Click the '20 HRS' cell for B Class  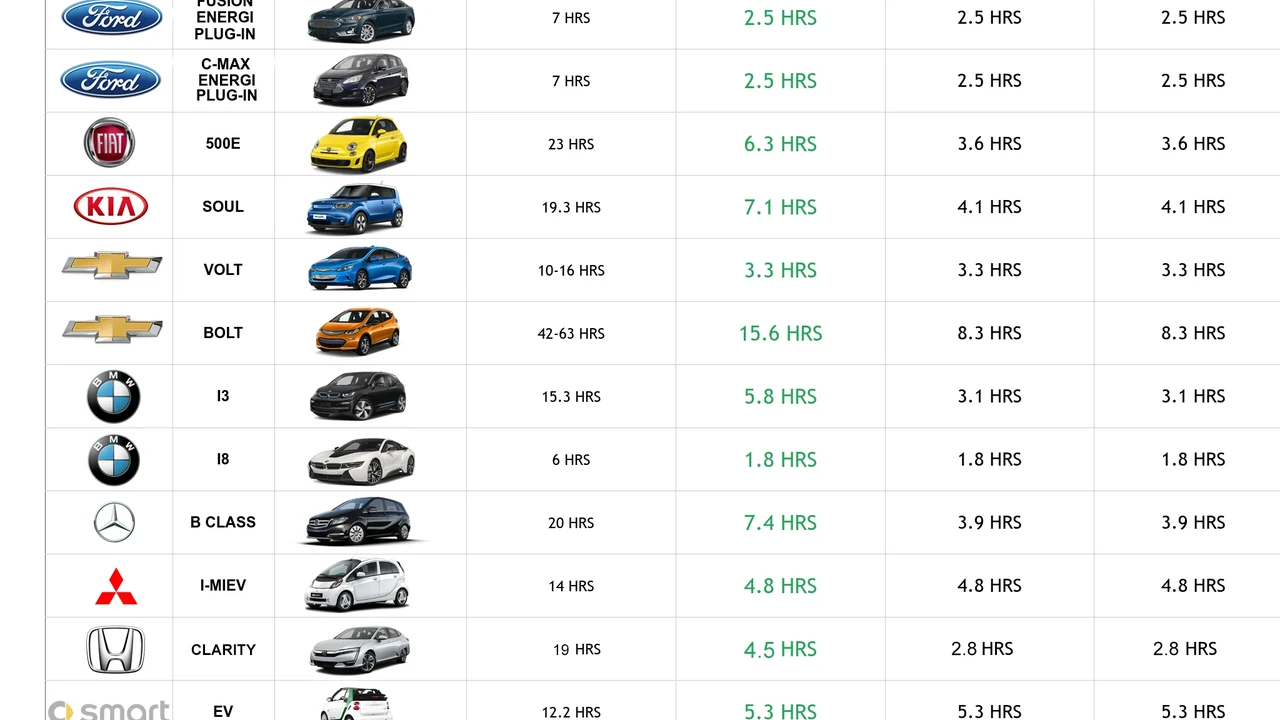571,522
